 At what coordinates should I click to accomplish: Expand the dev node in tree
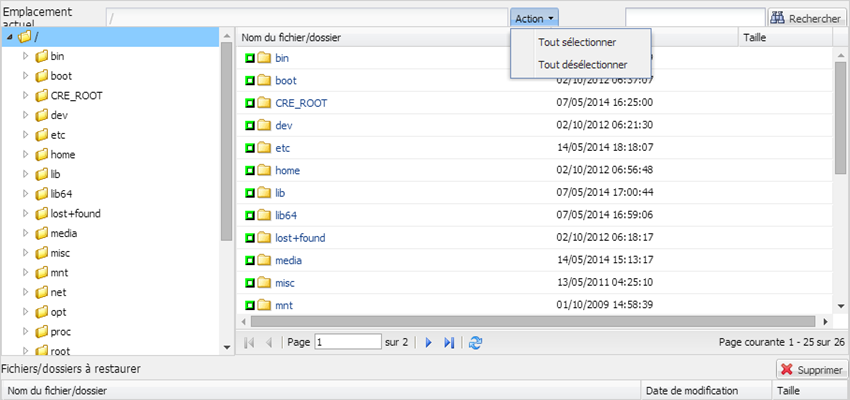pos(25,115)
